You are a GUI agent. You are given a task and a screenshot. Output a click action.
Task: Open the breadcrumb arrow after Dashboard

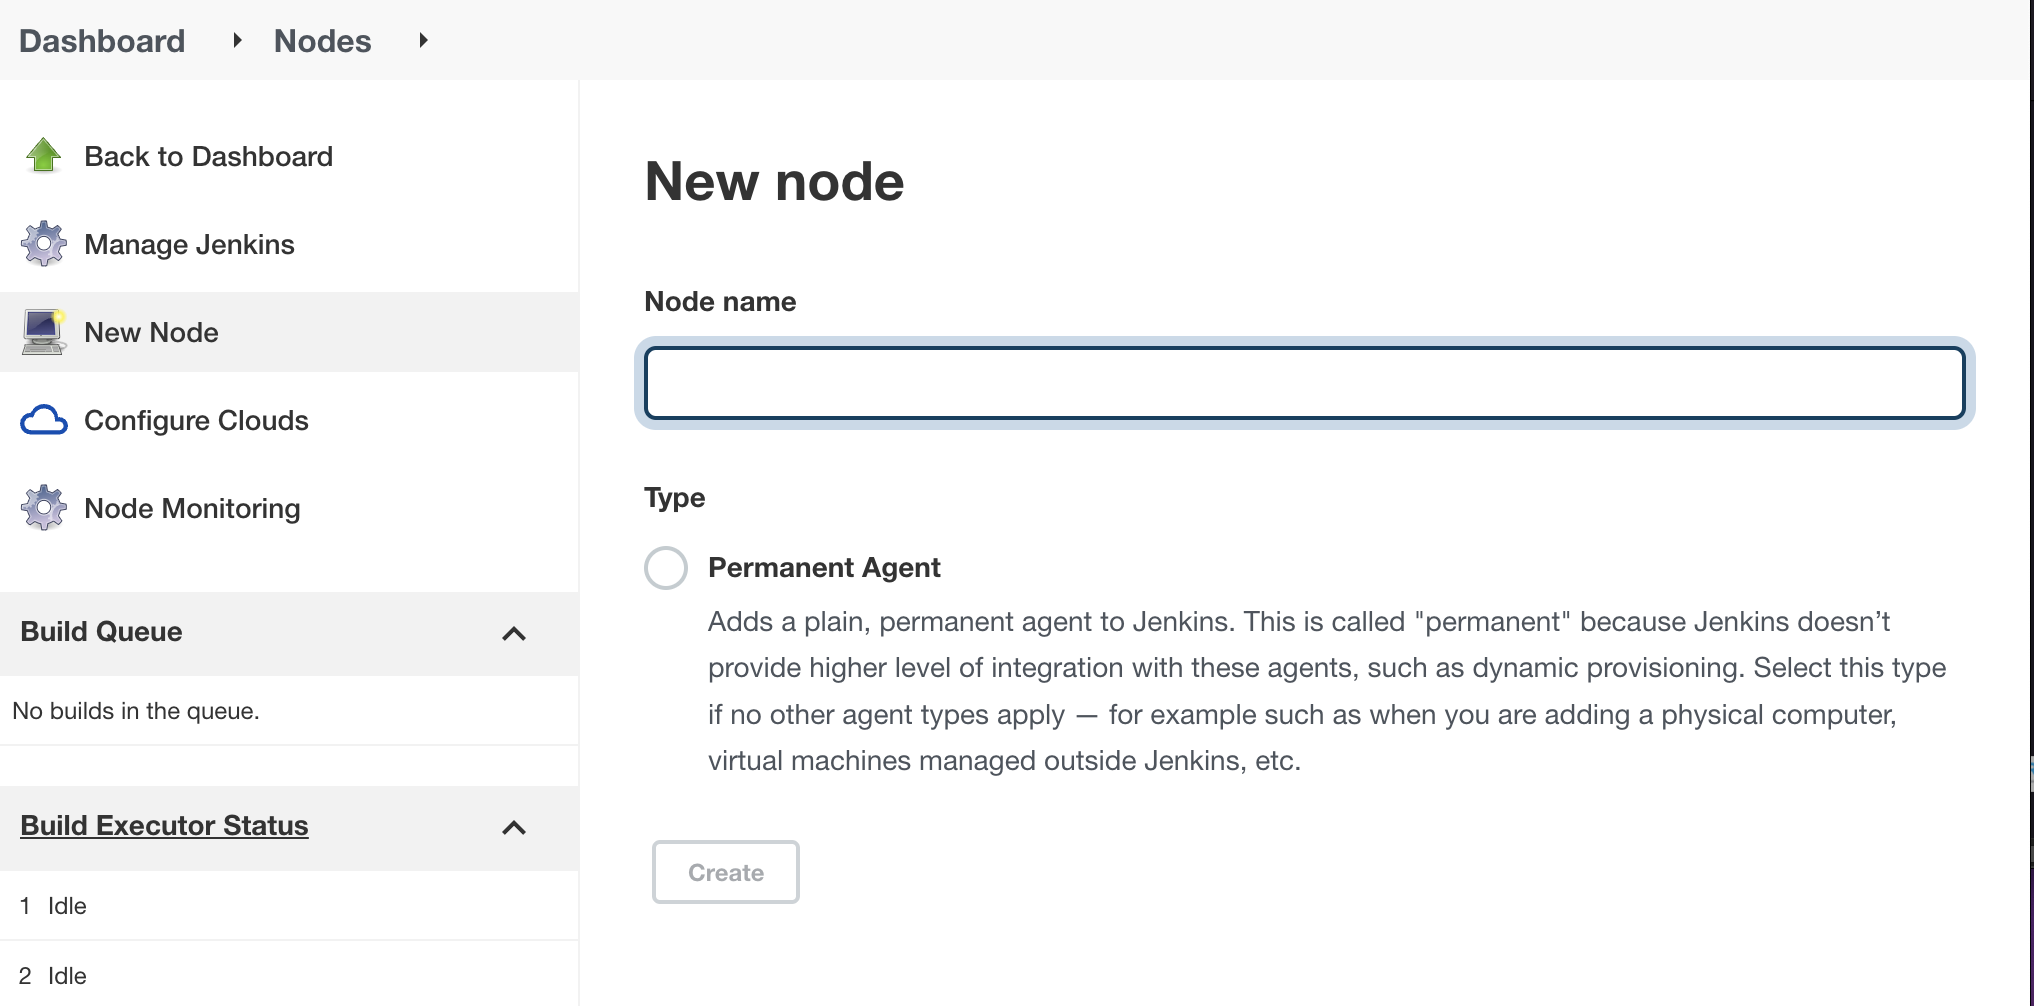click(x=236, y=41)
